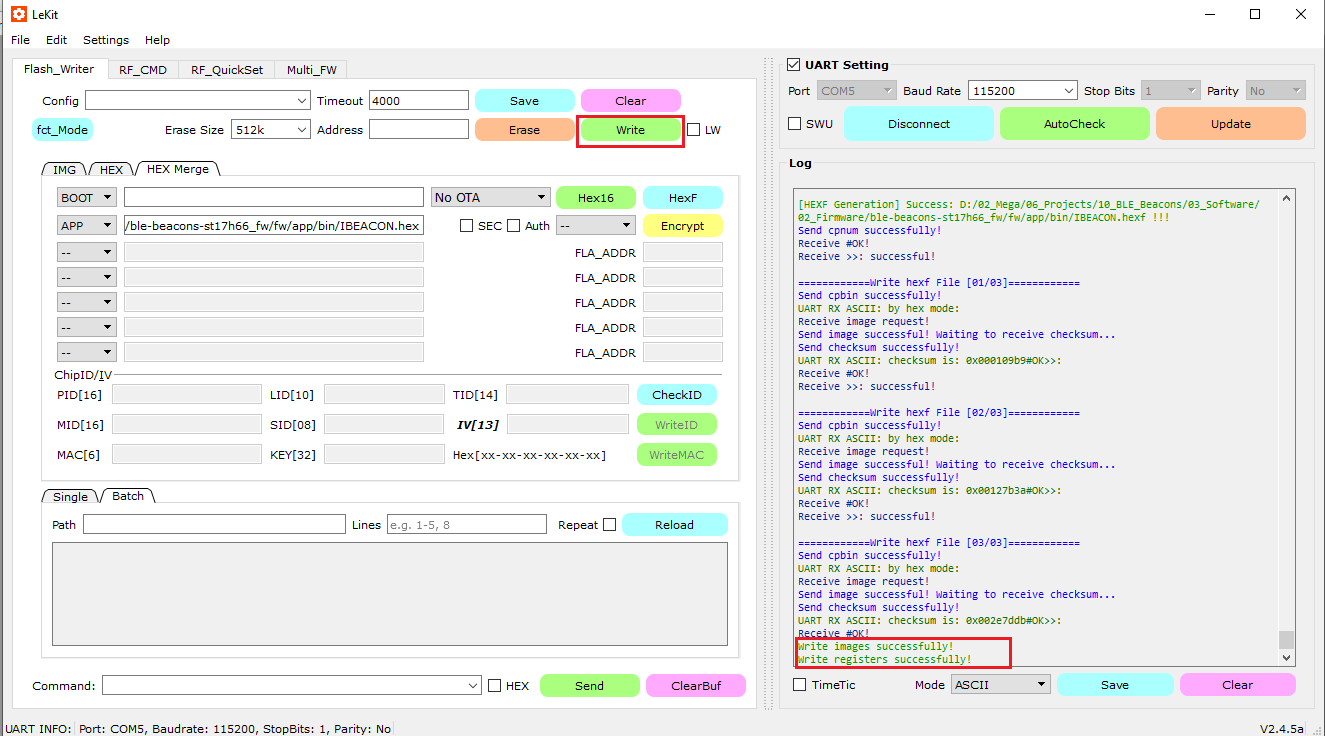1325x736 pixels.
Task: Click the Reload button
Action: 674,525
